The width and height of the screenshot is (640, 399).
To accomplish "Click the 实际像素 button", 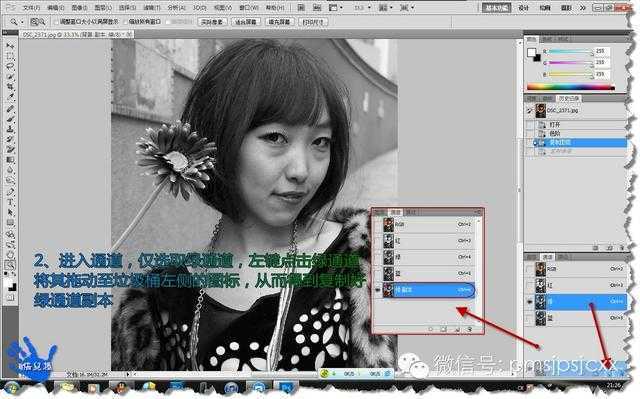I will 212,22.
